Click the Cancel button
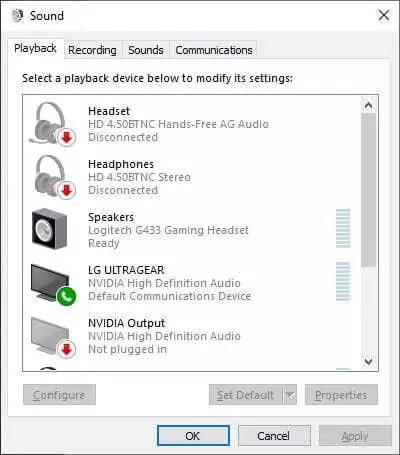Screen dimensions: 400x455 [274, 436]
